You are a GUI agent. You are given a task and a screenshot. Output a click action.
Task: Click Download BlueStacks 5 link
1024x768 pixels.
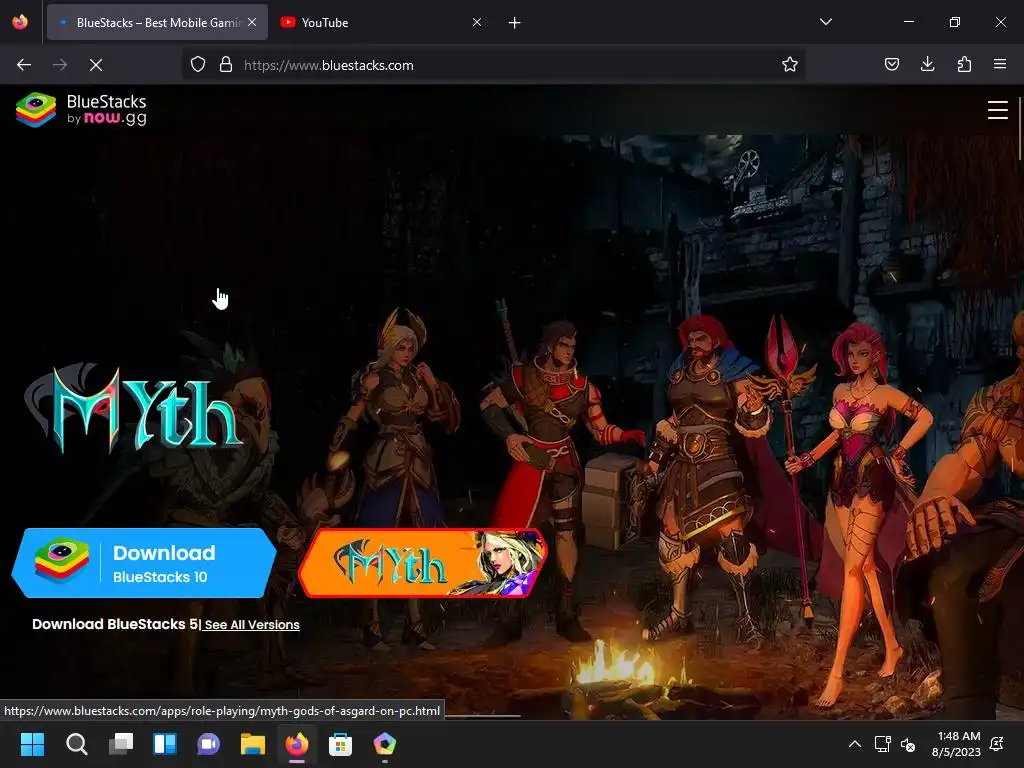point(114,624)
